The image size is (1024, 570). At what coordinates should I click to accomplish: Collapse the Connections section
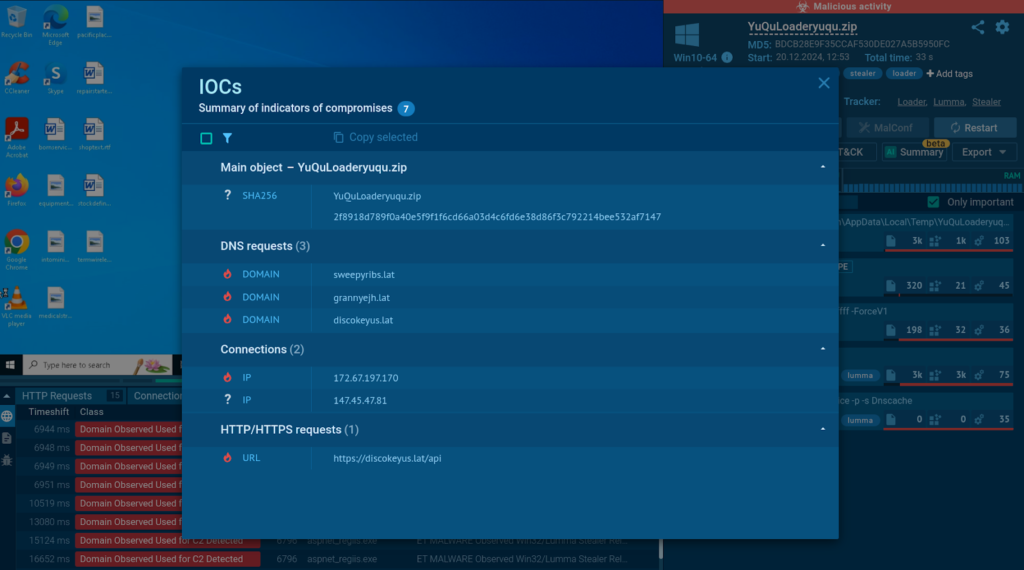[822, 349]
